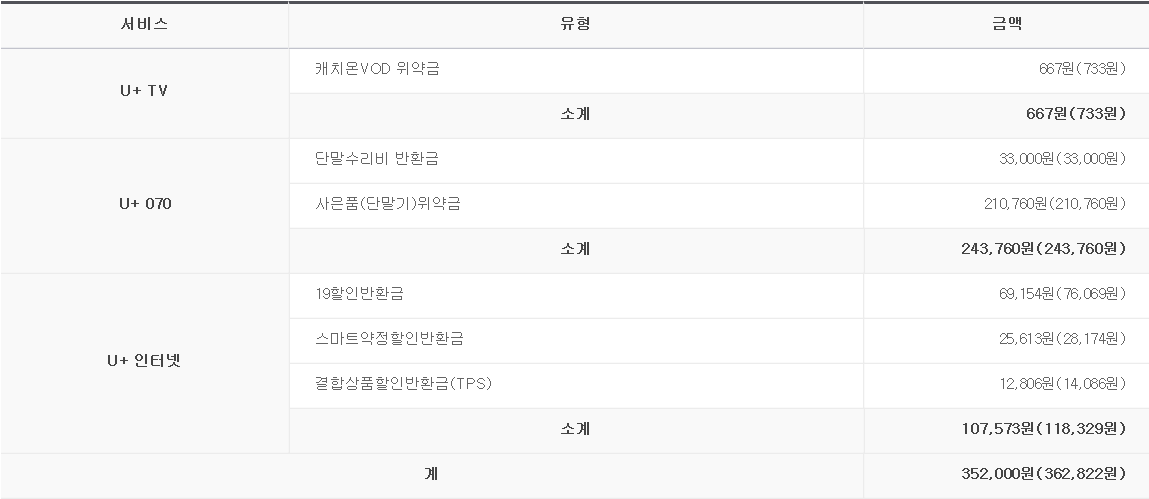1149x499 pixels.
Task: Click the 캐치온VOD 위약금 row label
Action: (x=377, y=69)
